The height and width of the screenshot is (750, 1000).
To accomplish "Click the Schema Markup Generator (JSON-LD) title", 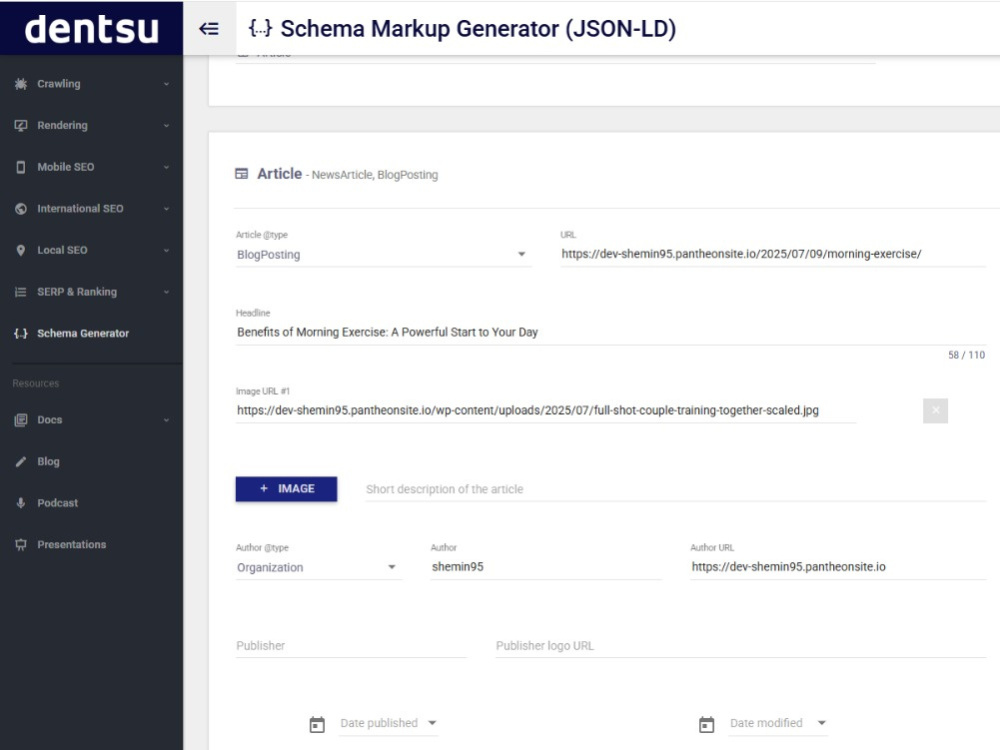I will pyautogui.click(x=478, y=29).
